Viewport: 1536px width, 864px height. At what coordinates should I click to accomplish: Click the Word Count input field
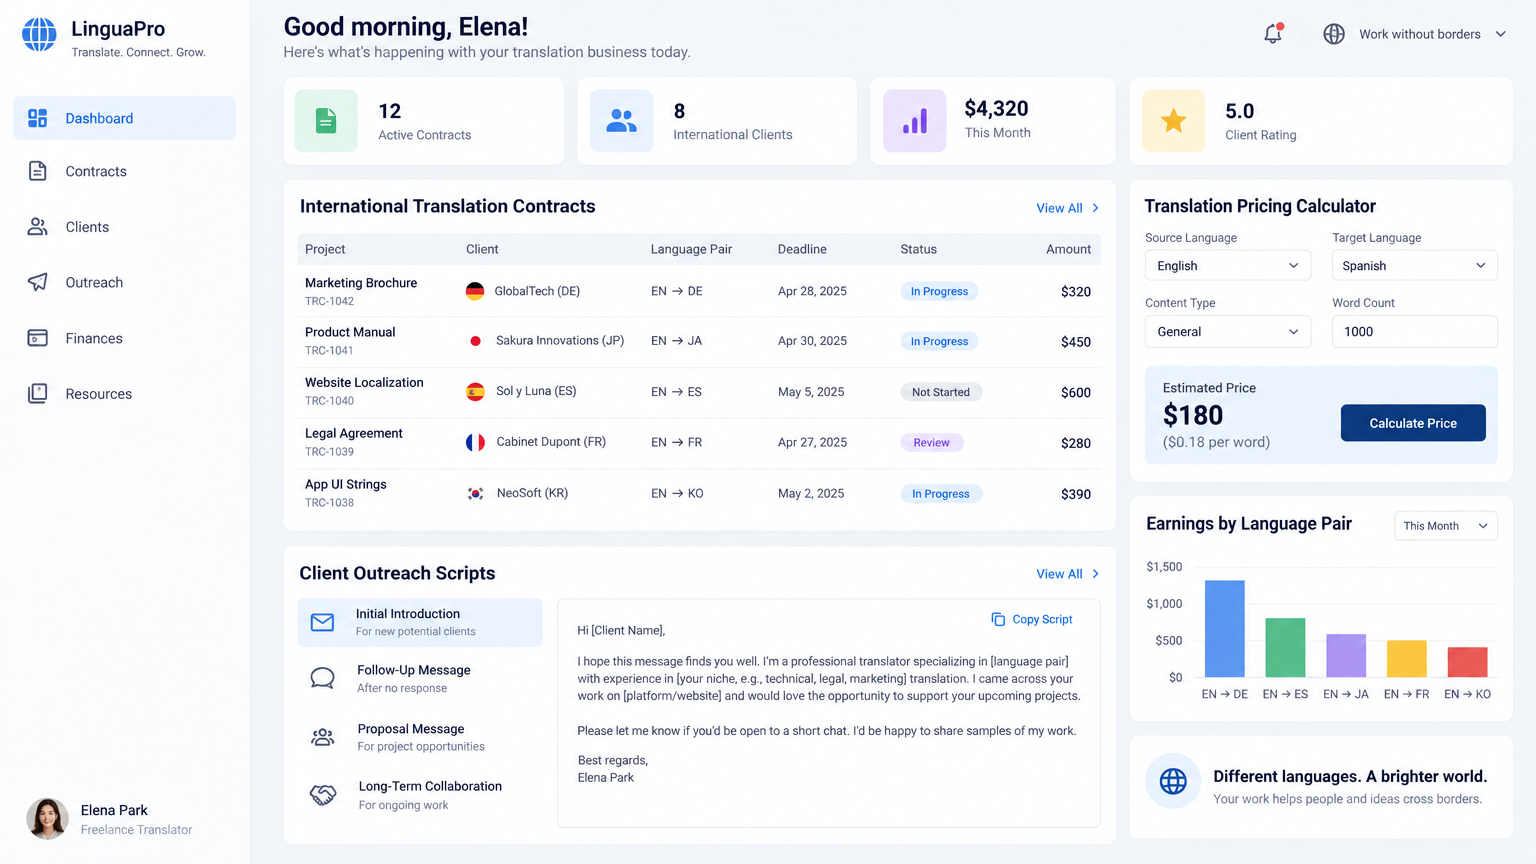[x=1414, y=332]
